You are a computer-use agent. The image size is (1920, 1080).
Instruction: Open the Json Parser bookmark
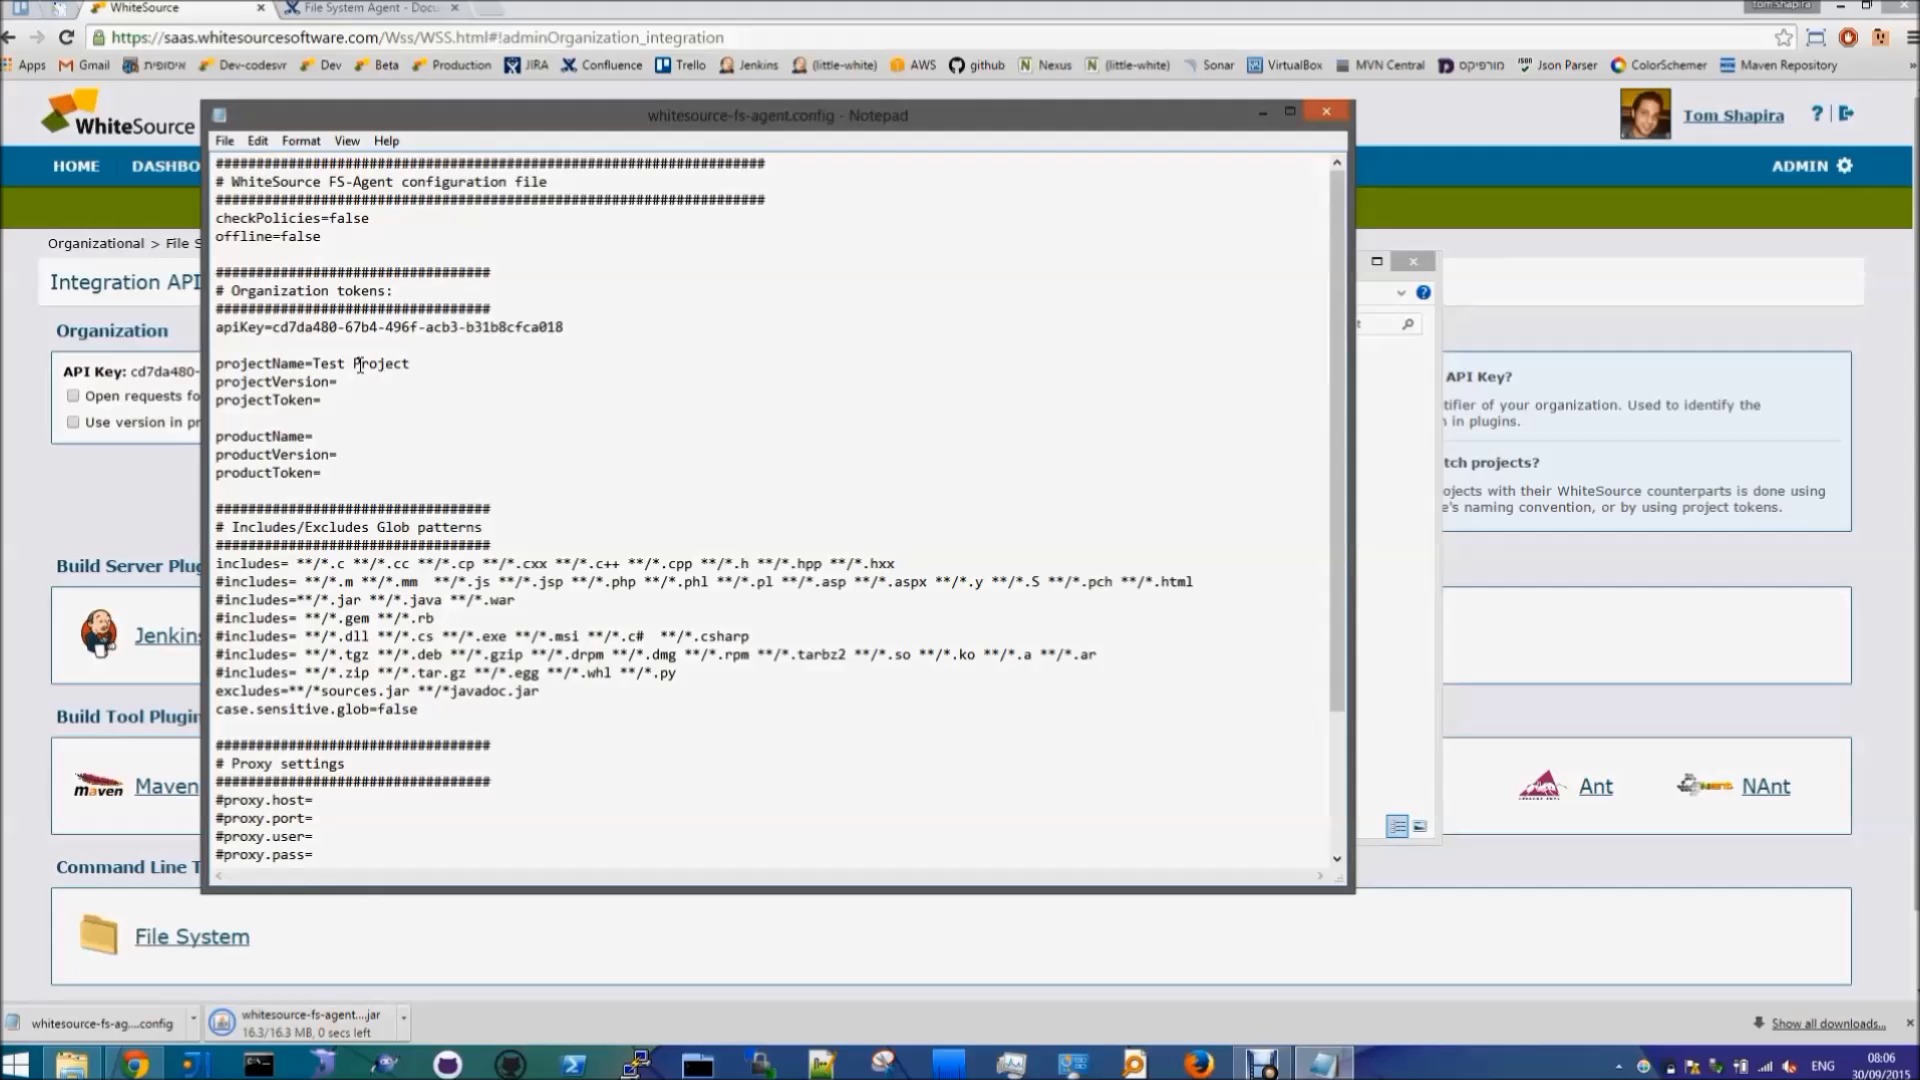[1557, 65]
